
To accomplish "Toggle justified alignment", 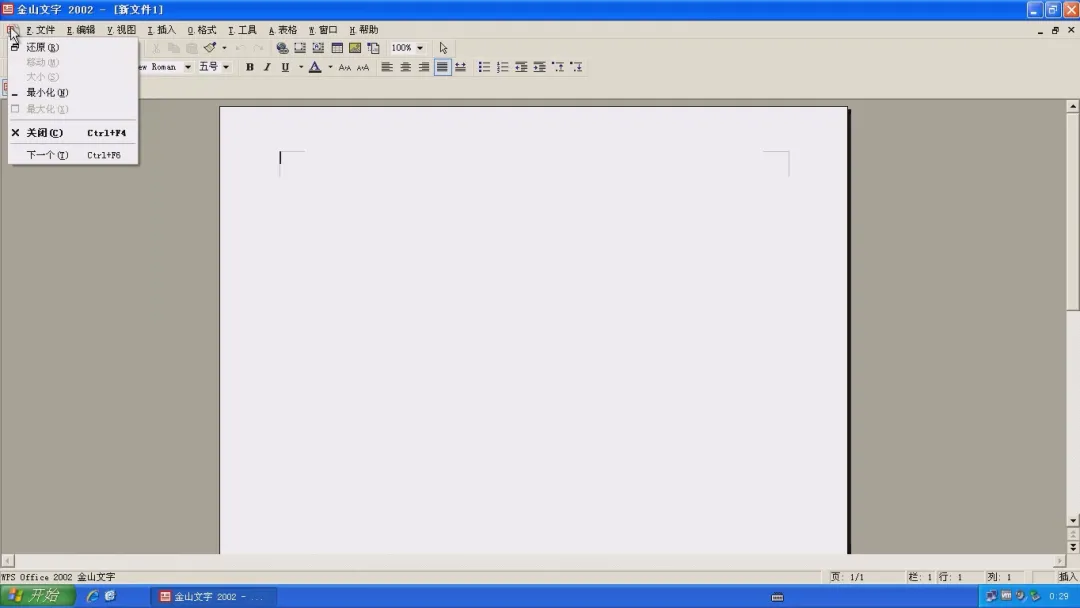I will click(x=442, y=67).
